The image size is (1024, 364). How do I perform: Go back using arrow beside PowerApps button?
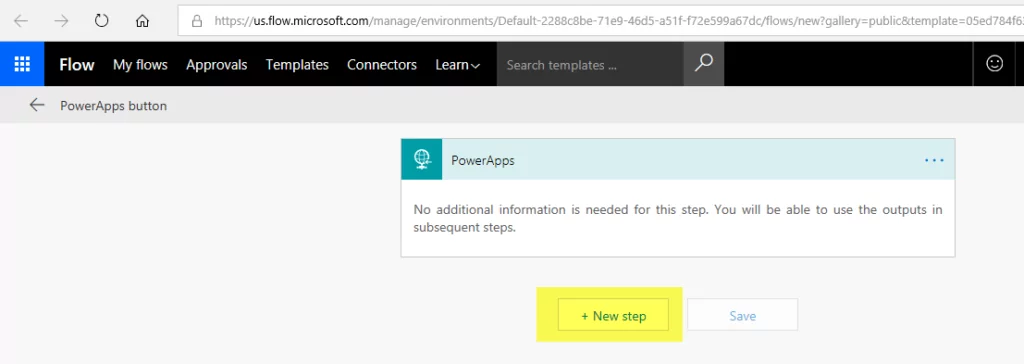37,105
